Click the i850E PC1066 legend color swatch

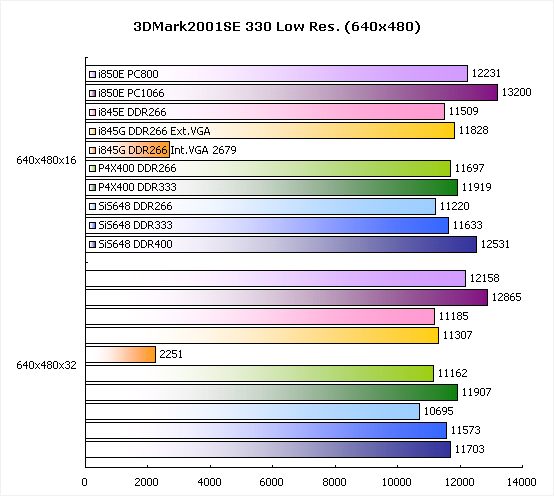pos(93,93)
